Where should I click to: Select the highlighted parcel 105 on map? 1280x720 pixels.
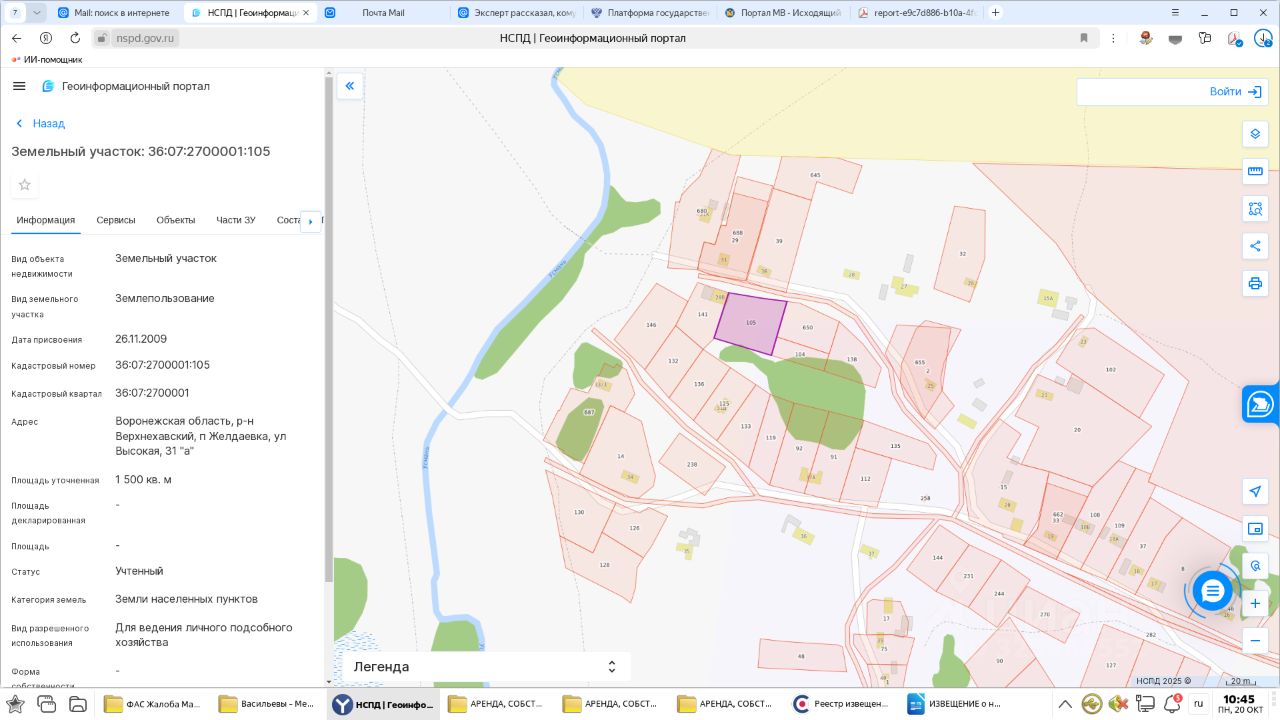tap(752, 324)
